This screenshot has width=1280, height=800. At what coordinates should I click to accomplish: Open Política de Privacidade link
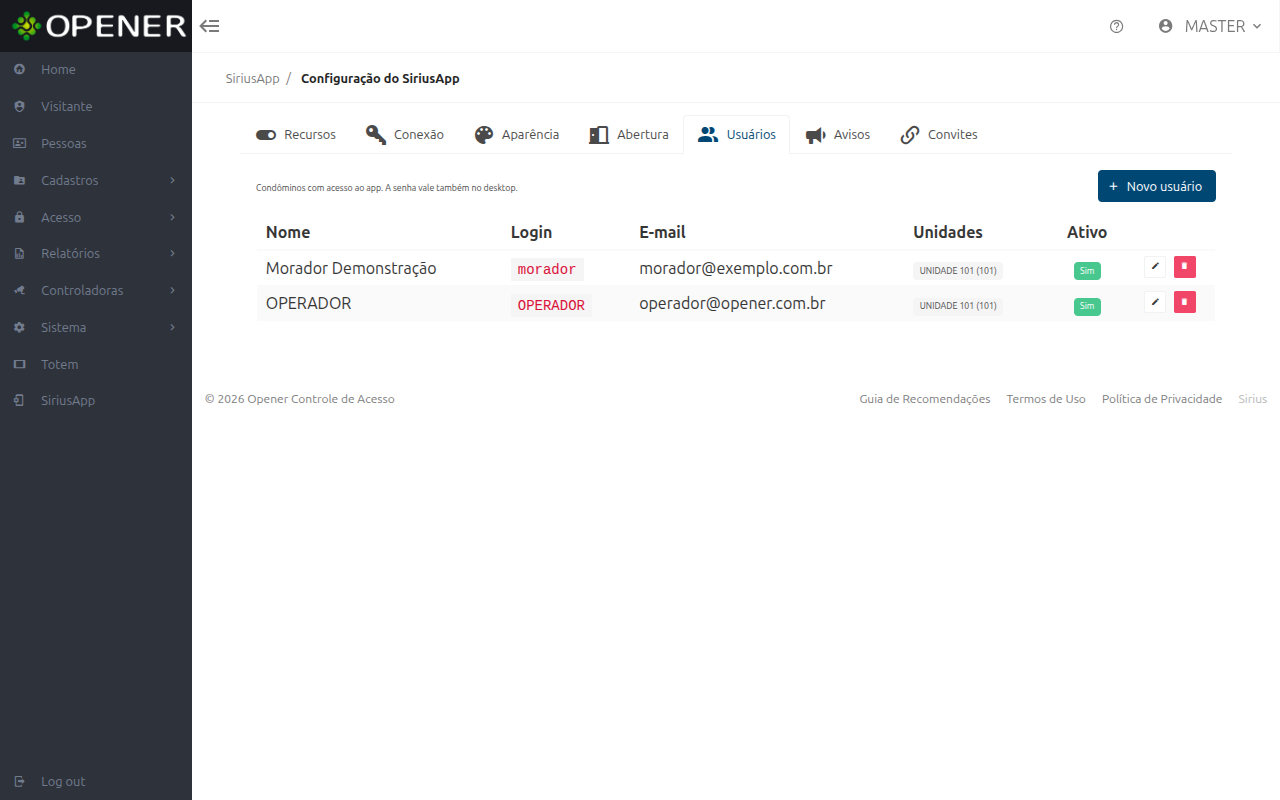click(x=1162, y=399)
